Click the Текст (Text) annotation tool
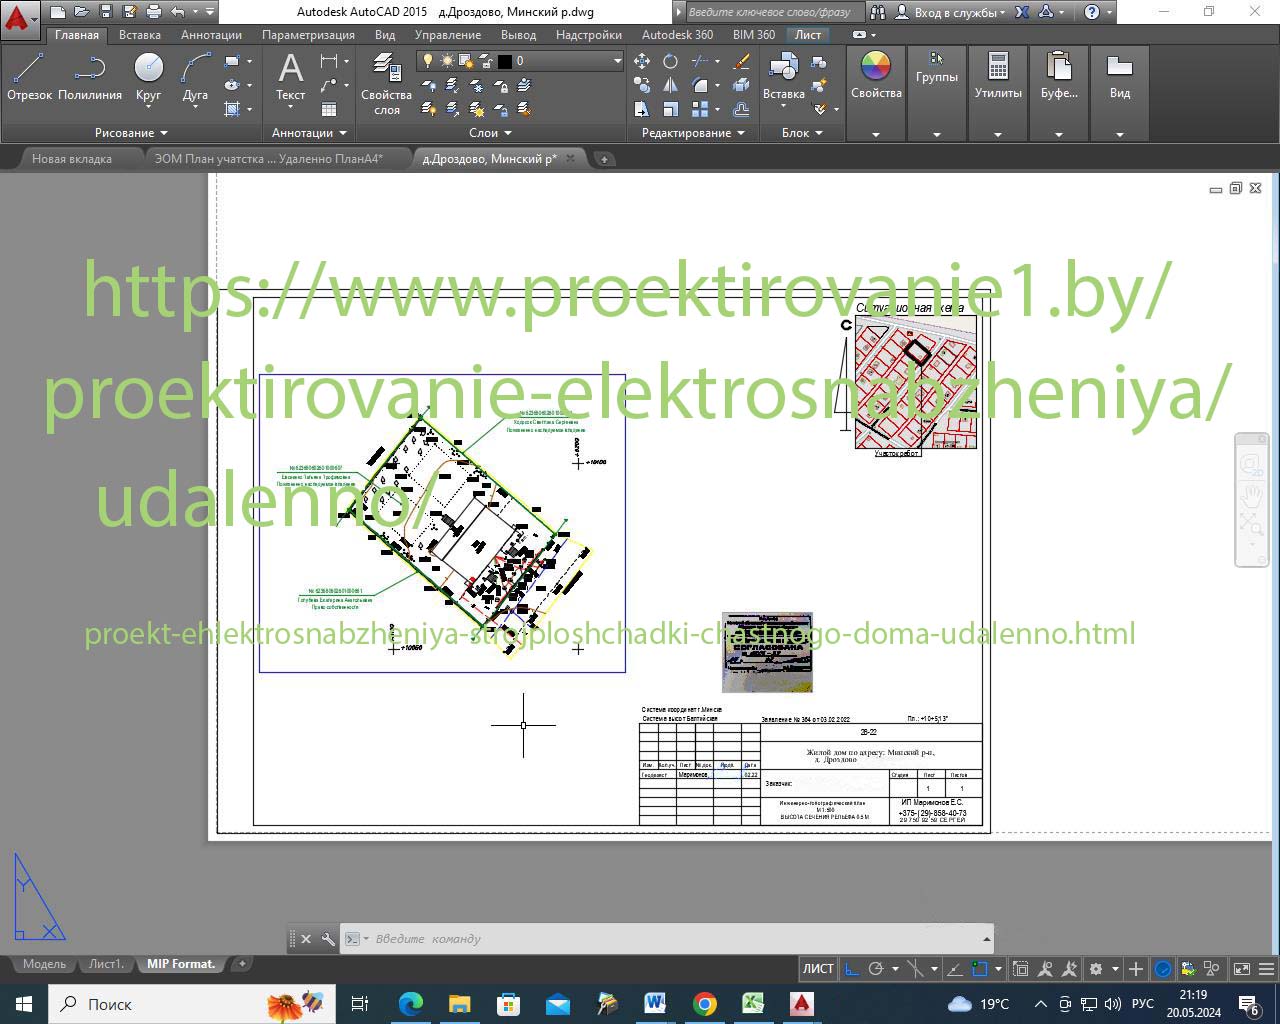Image resolution: width=1280 pixels, height=1024 pixels. [290, 76]
